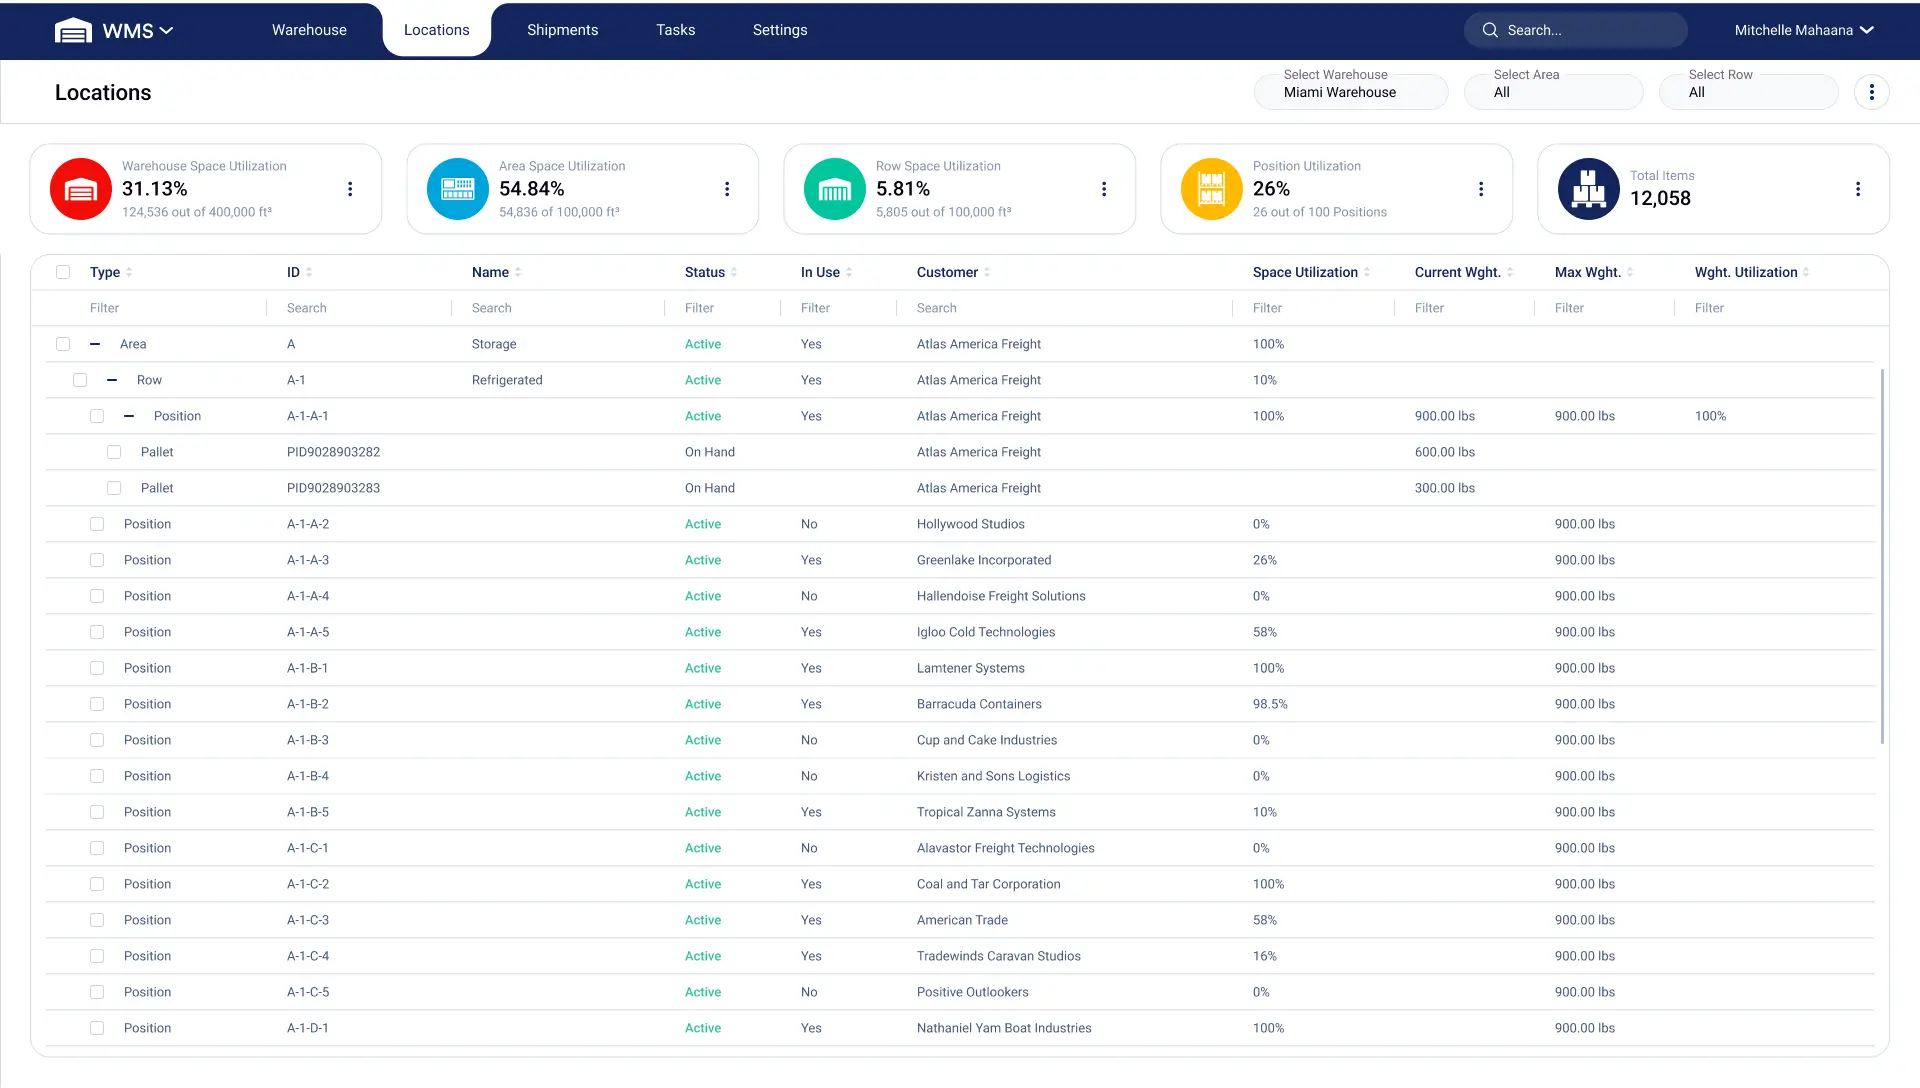This screenshot has height=1088, width=1920.
Task: Open the Select Warehouse dropdown
Action: point(1351,92)
